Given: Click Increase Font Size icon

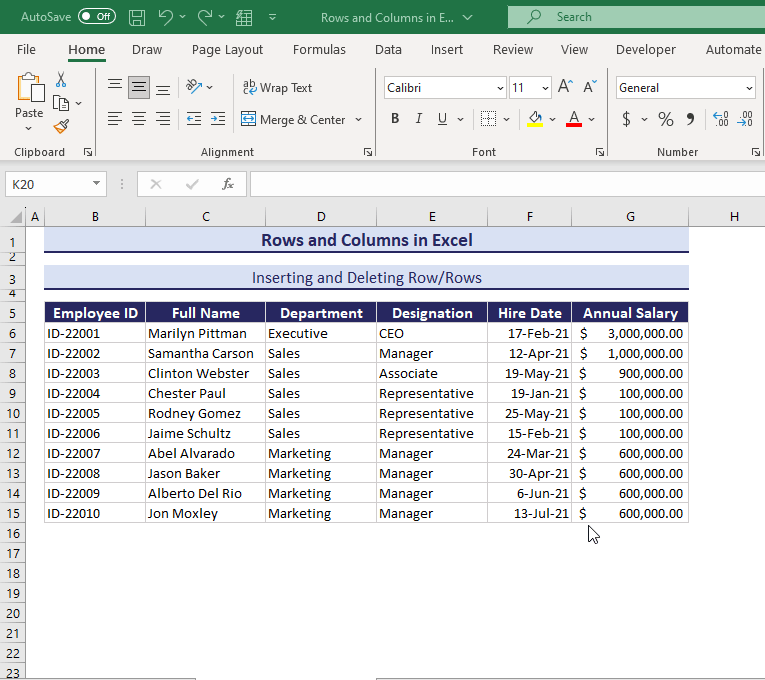Looking at the screenshot, I should coord(565,87).
